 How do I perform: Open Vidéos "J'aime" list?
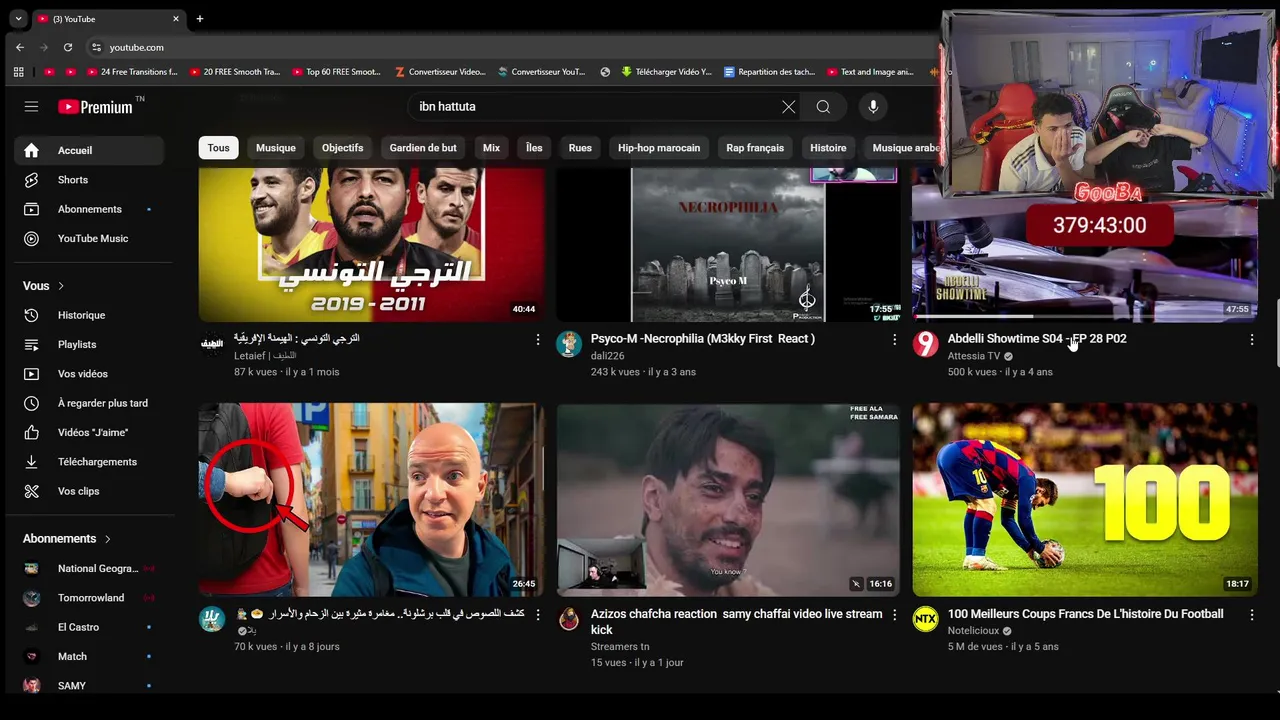(89, 432)
